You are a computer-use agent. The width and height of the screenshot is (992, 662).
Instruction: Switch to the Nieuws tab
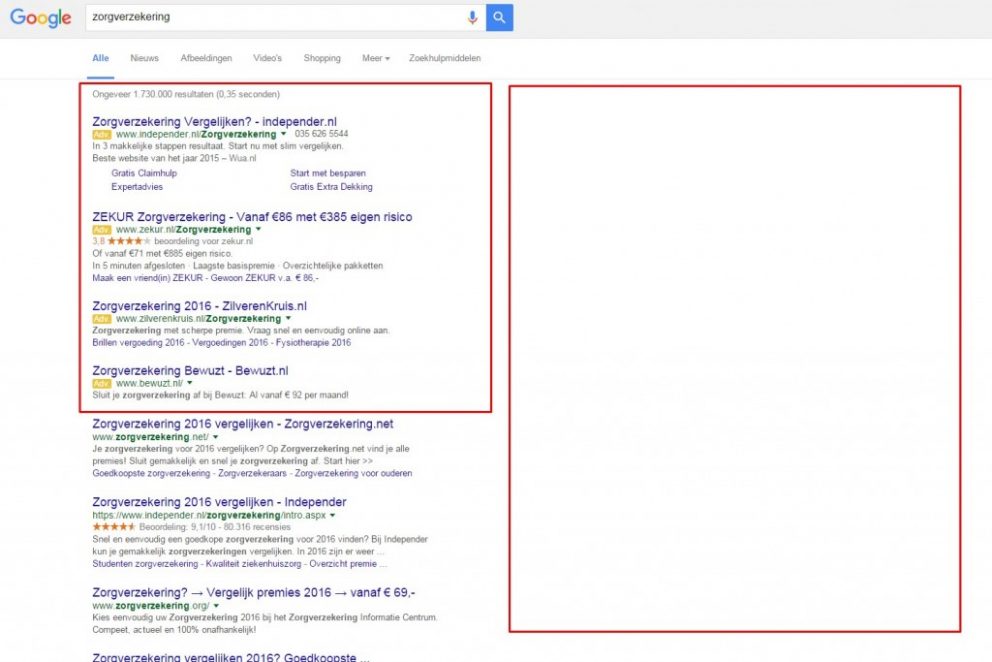[144, 58]
